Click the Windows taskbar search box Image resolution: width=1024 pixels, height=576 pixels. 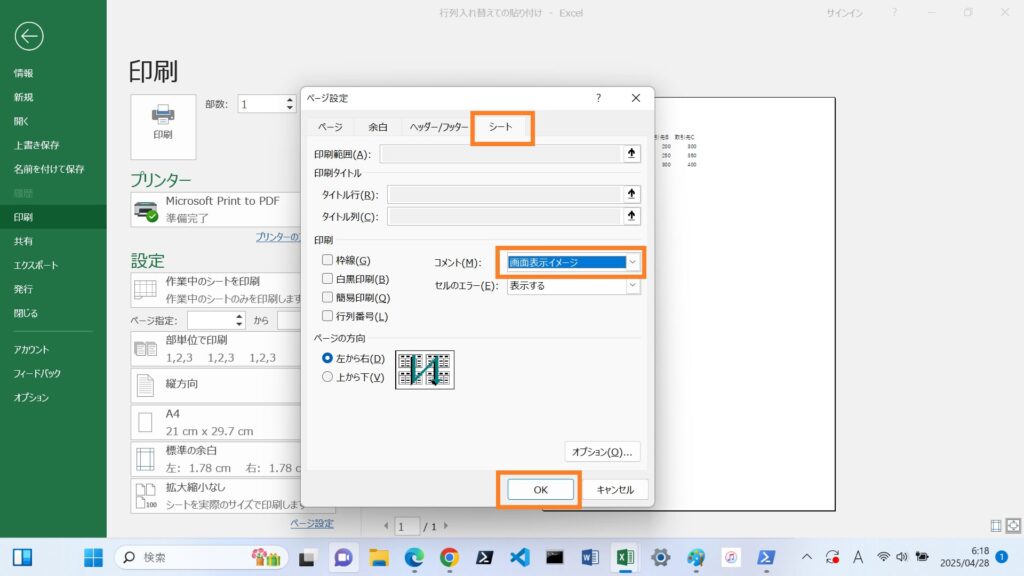201,557
